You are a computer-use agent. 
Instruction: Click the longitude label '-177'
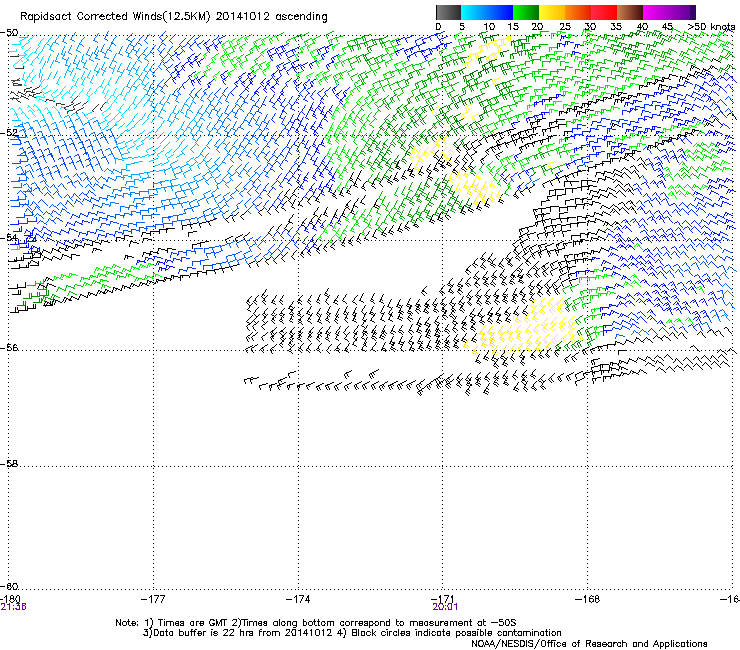(153, 599)
